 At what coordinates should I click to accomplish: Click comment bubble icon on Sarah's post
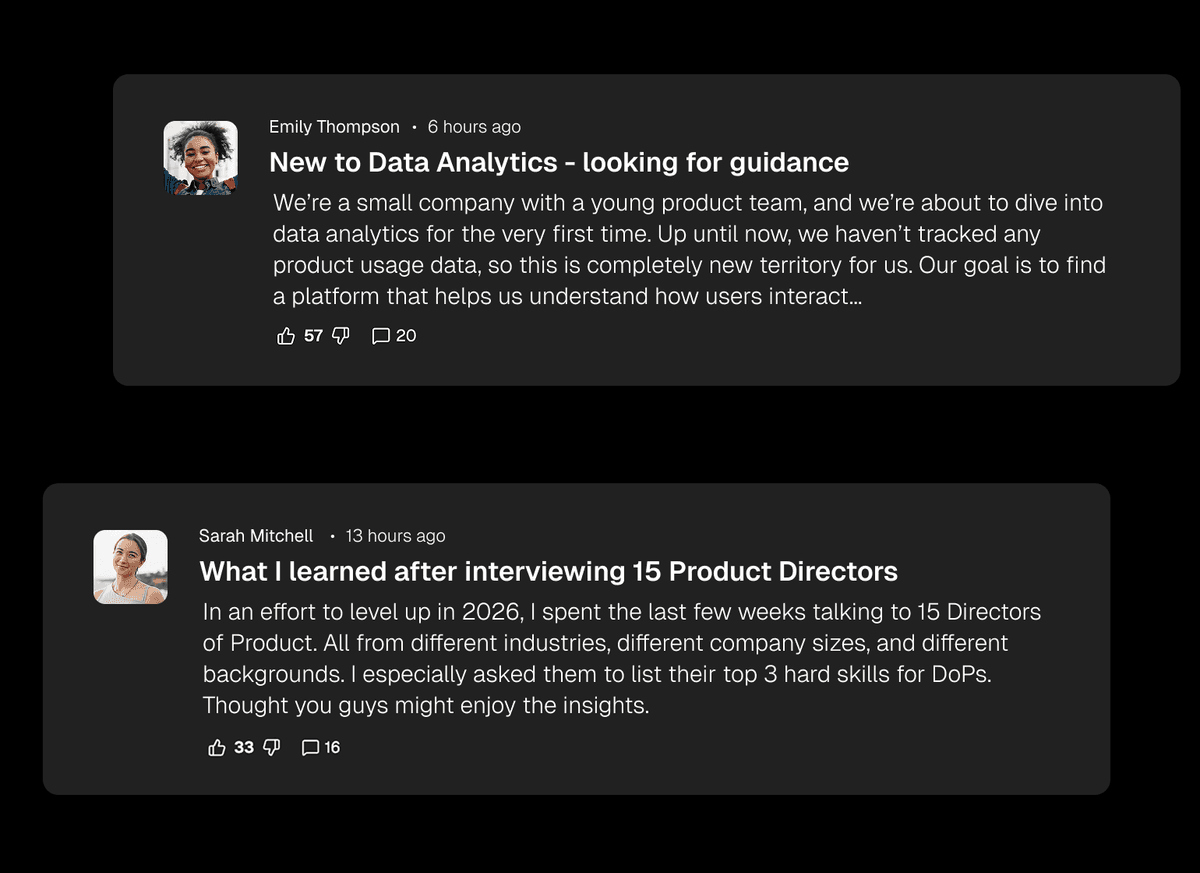click(310, 747)
